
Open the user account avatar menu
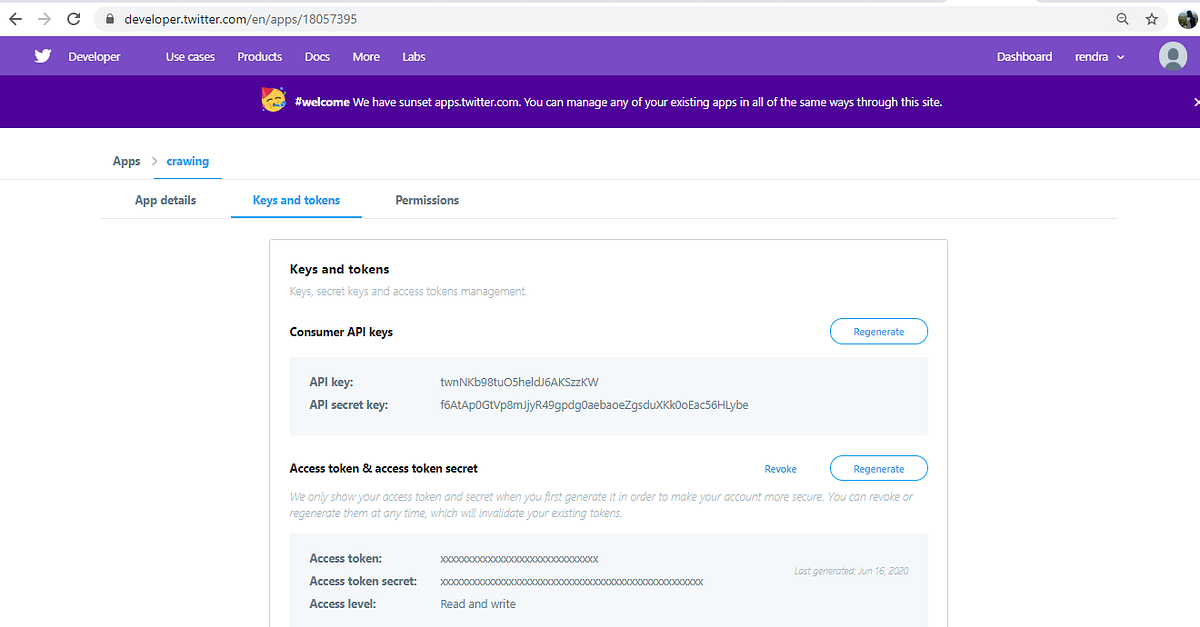point(1172,56)
